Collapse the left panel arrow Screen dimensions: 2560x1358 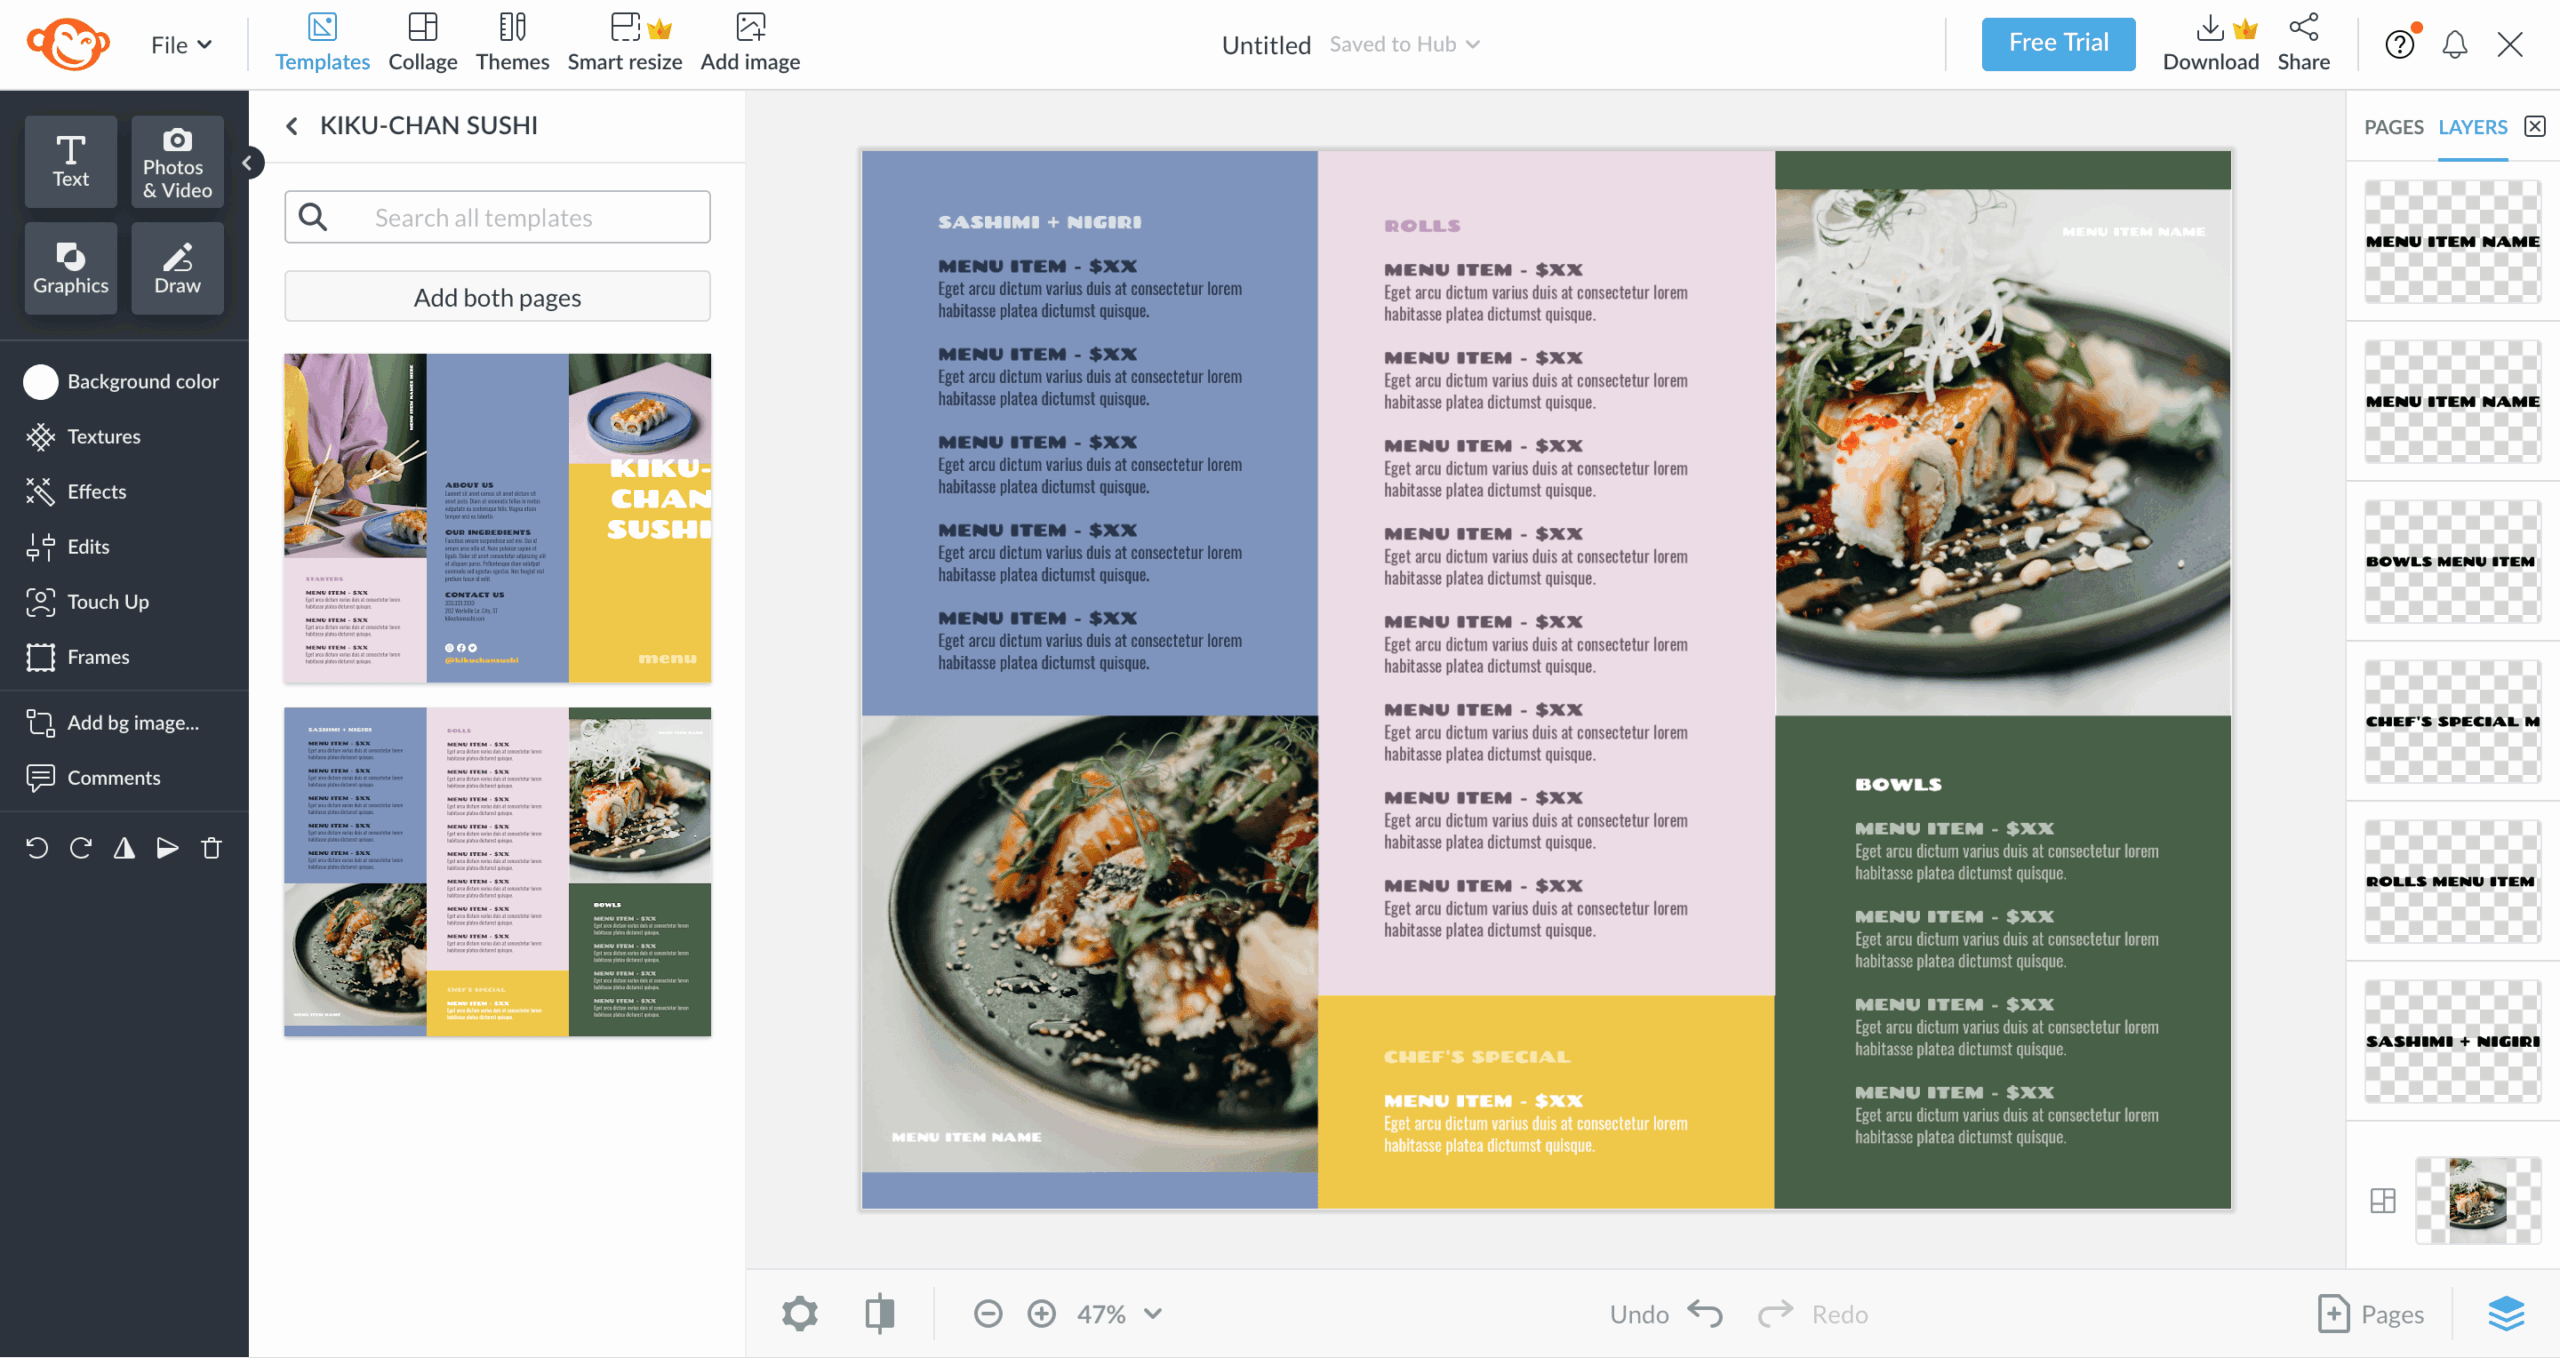[247, 162]
